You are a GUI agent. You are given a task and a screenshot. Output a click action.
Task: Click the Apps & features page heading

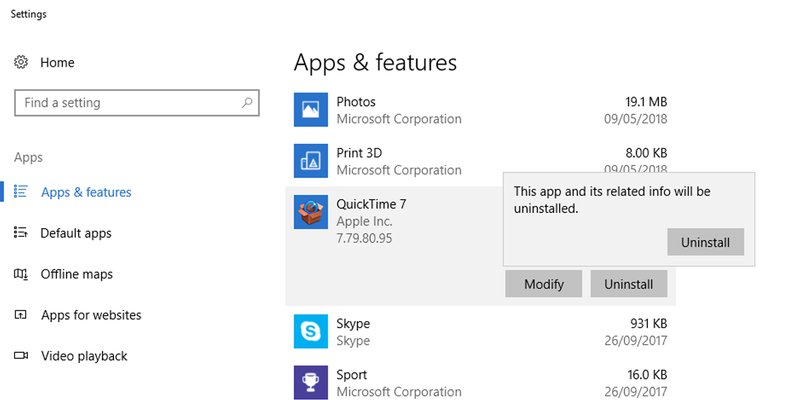375,63
